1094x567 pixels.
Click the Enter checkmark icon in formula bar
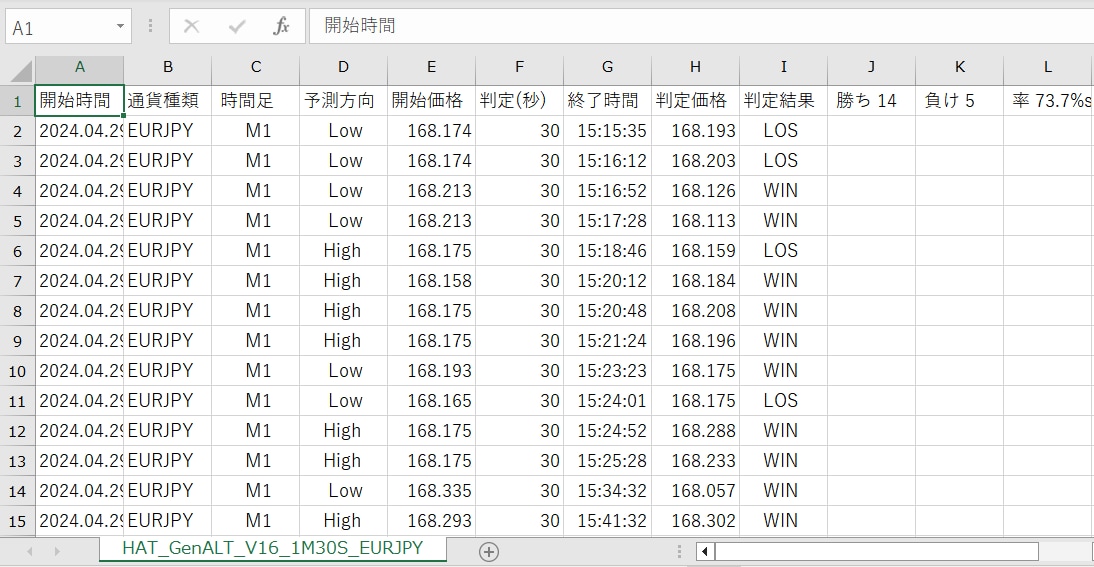237,27
